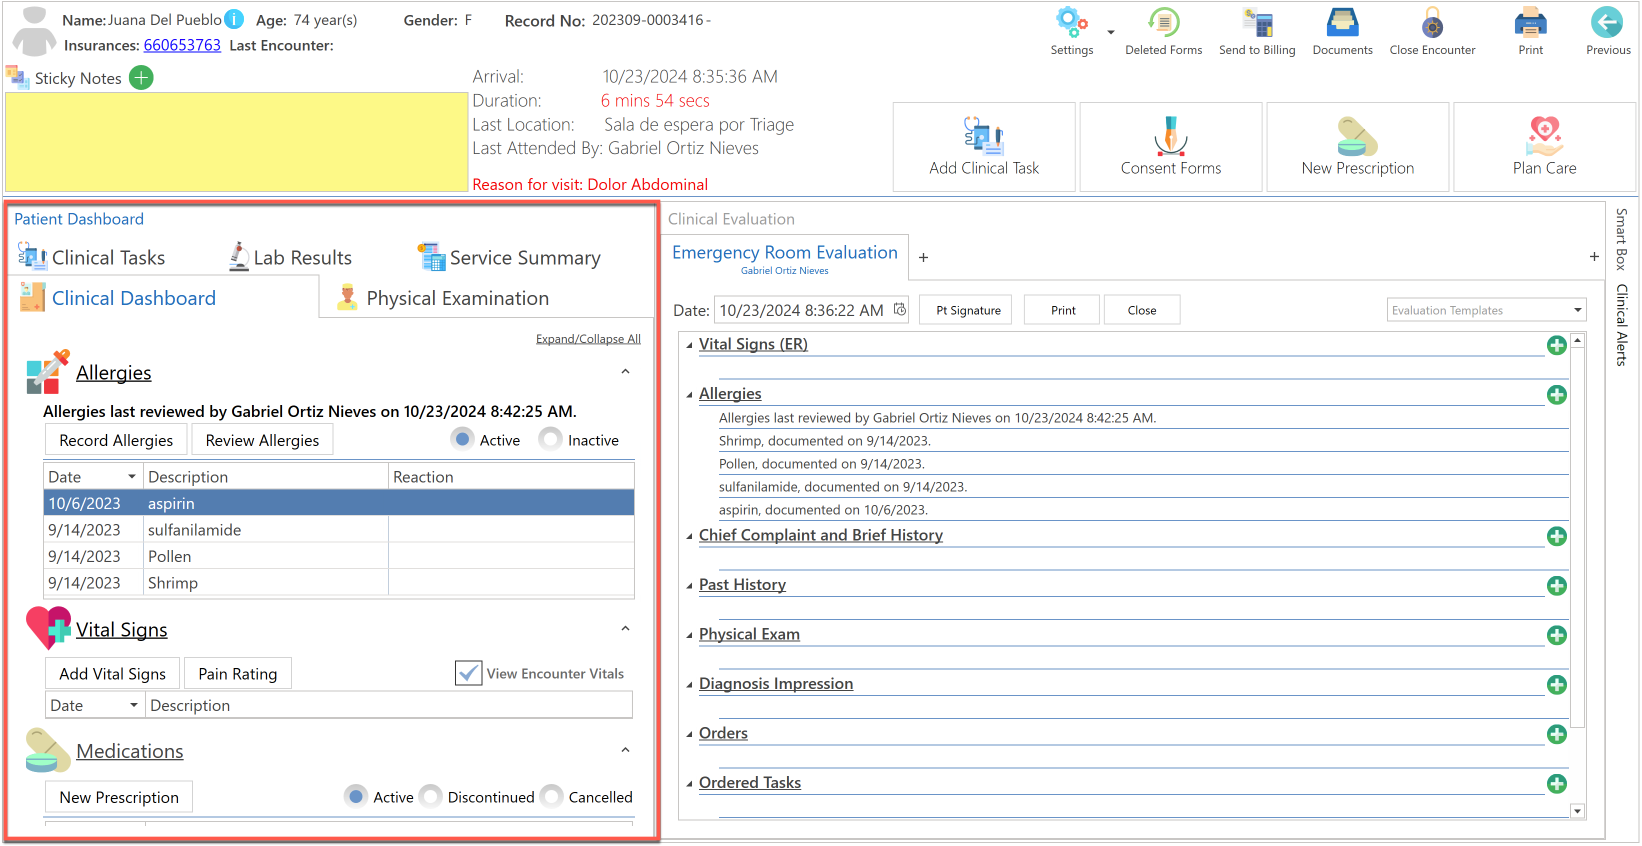Open the insurance number 660653763 link
This screenshot has height=846, width=1642.
click(x=182, y=45)
